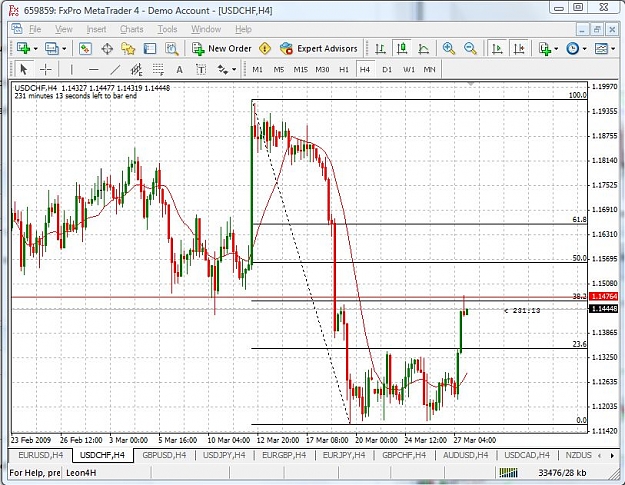This screenshot has width=625, height=485.
Task: Click the chart shift triangle marker
Action: [471, 84]
